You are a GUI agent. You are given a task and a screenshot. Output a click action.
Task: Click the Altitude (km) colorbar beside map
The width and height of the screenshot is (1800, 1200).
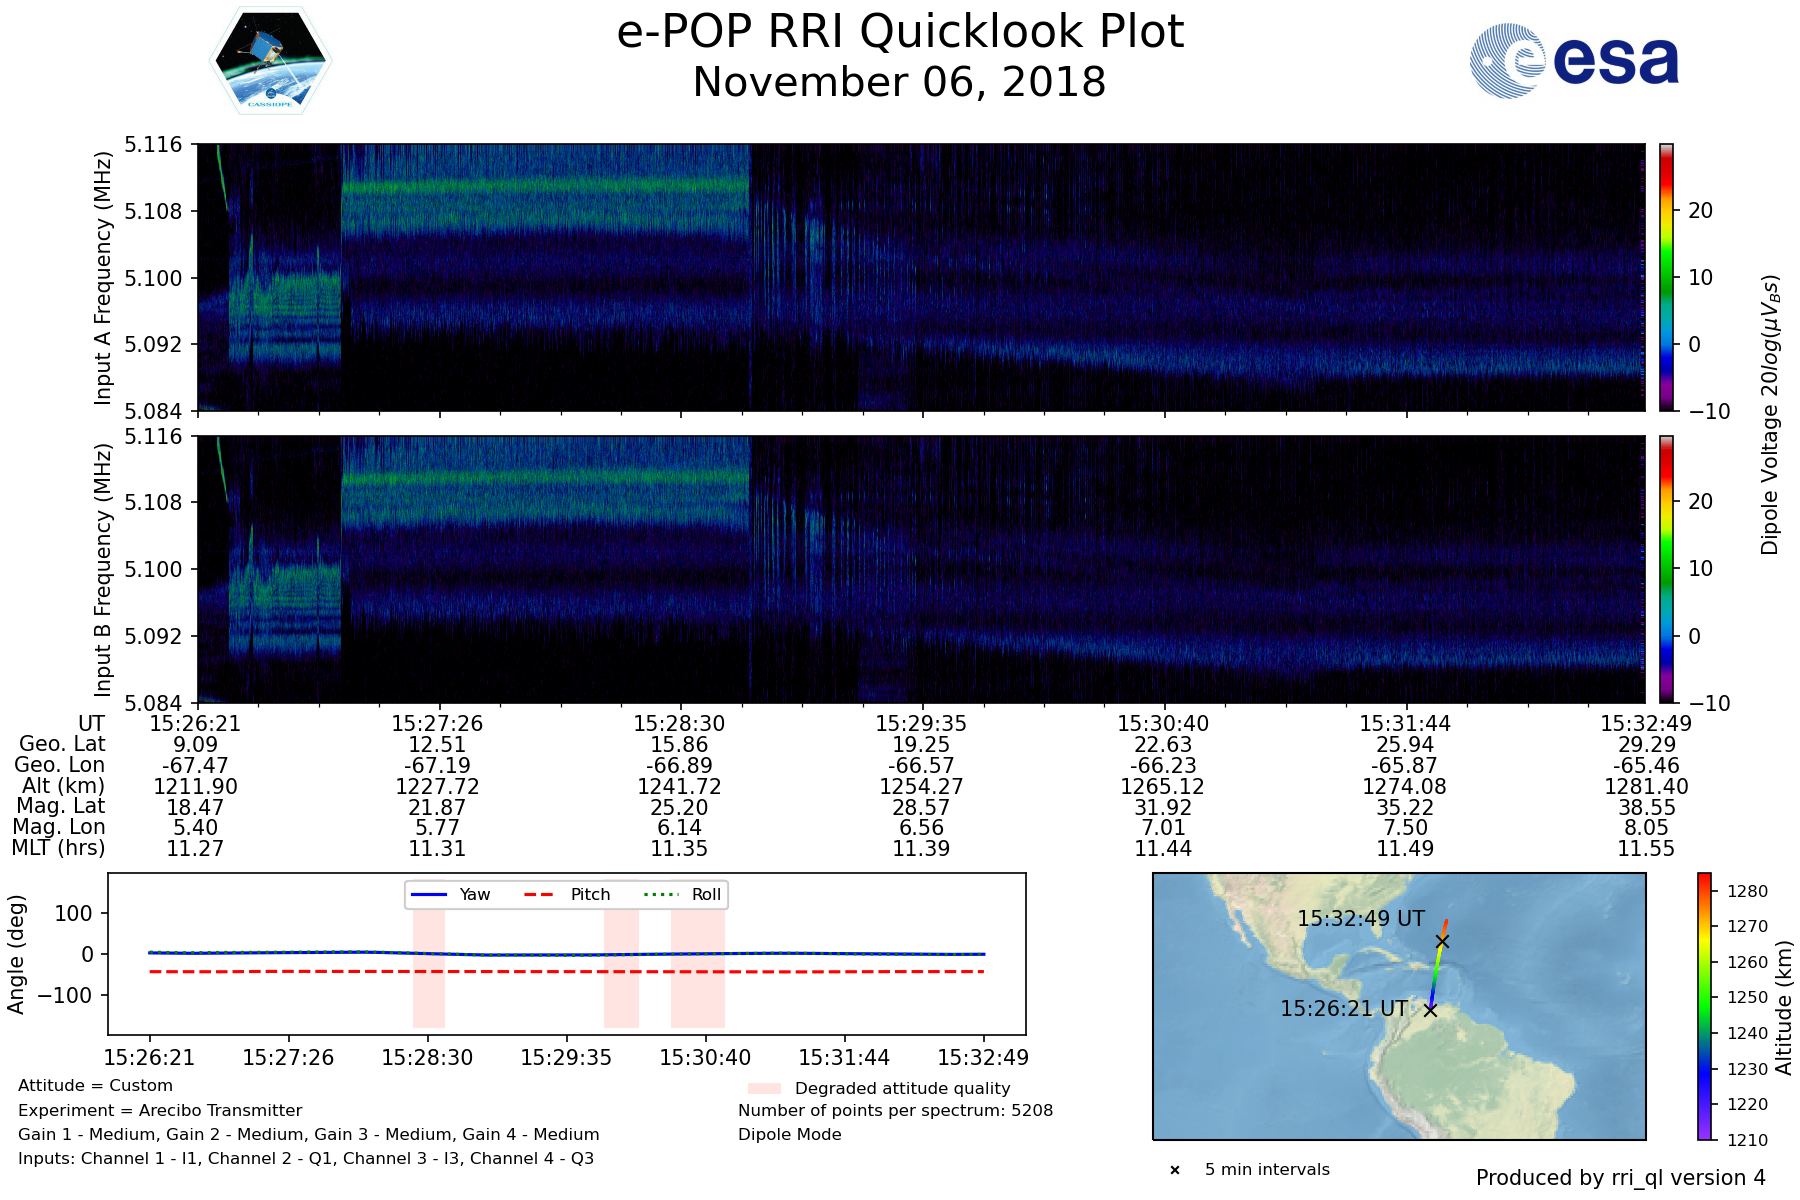click(x=1704, y=1006)
